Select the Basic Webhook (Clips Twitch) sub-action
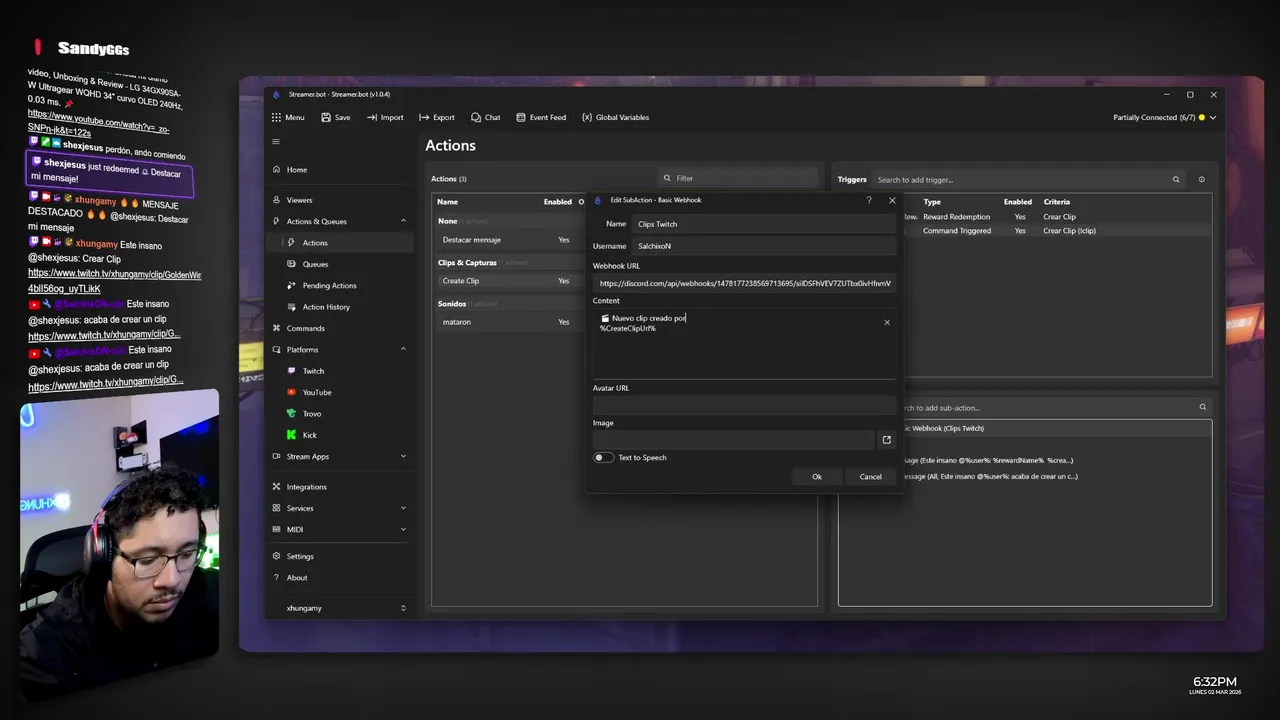The image size is (1280, 720). pyautogui.click(x=1058, y=428)
